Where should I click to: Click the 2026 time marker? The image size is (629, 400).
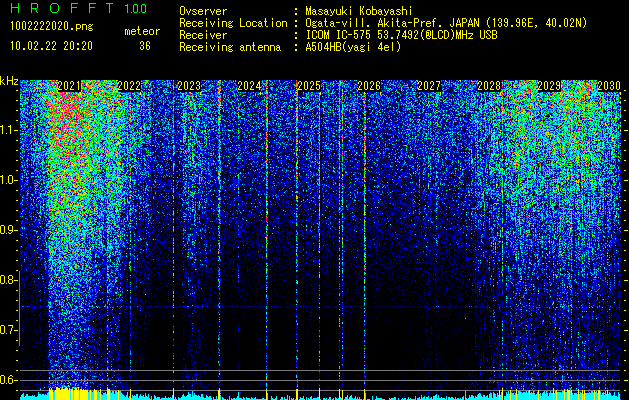click(369, 86)
